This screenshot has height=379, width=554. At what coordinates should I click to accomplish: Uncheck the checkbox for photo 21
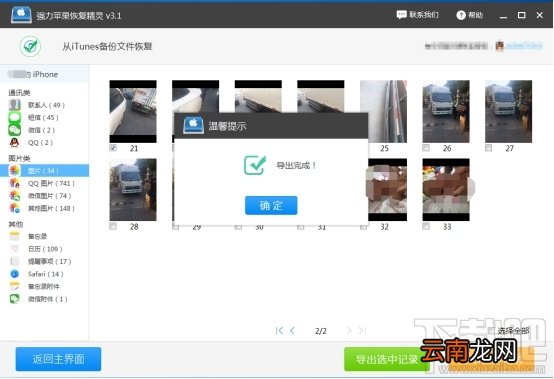113,148
